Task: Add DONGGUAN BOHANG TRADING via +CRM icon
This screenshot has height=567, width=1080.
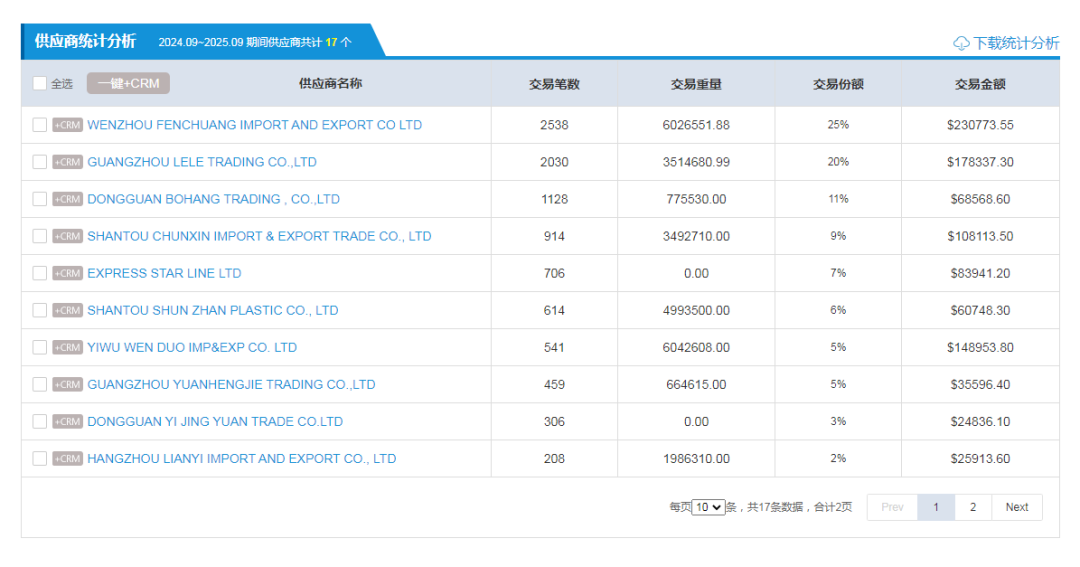Action: [67, 199]
